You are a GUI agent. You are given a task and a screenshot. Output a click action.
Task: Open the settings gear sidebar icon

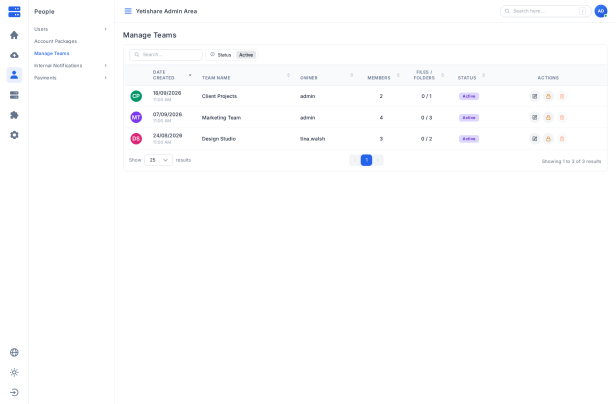click(14, 135)
